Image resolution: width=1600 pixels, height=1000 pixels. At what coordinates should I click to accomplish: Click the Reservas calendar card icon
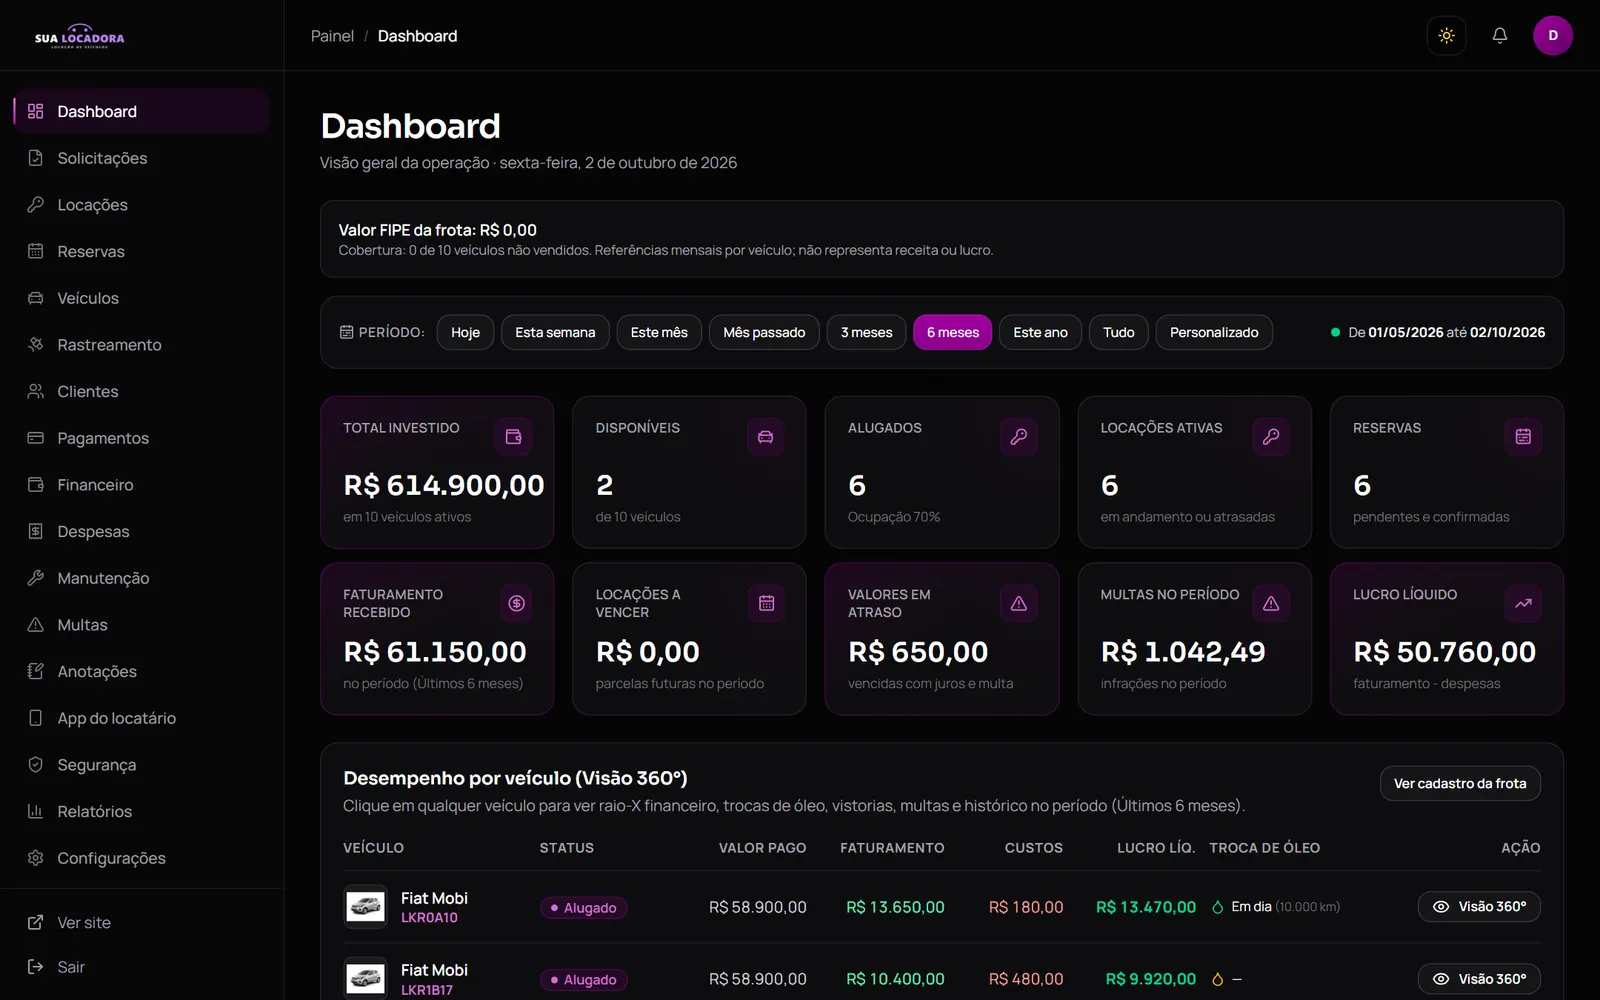point(1523,437)
